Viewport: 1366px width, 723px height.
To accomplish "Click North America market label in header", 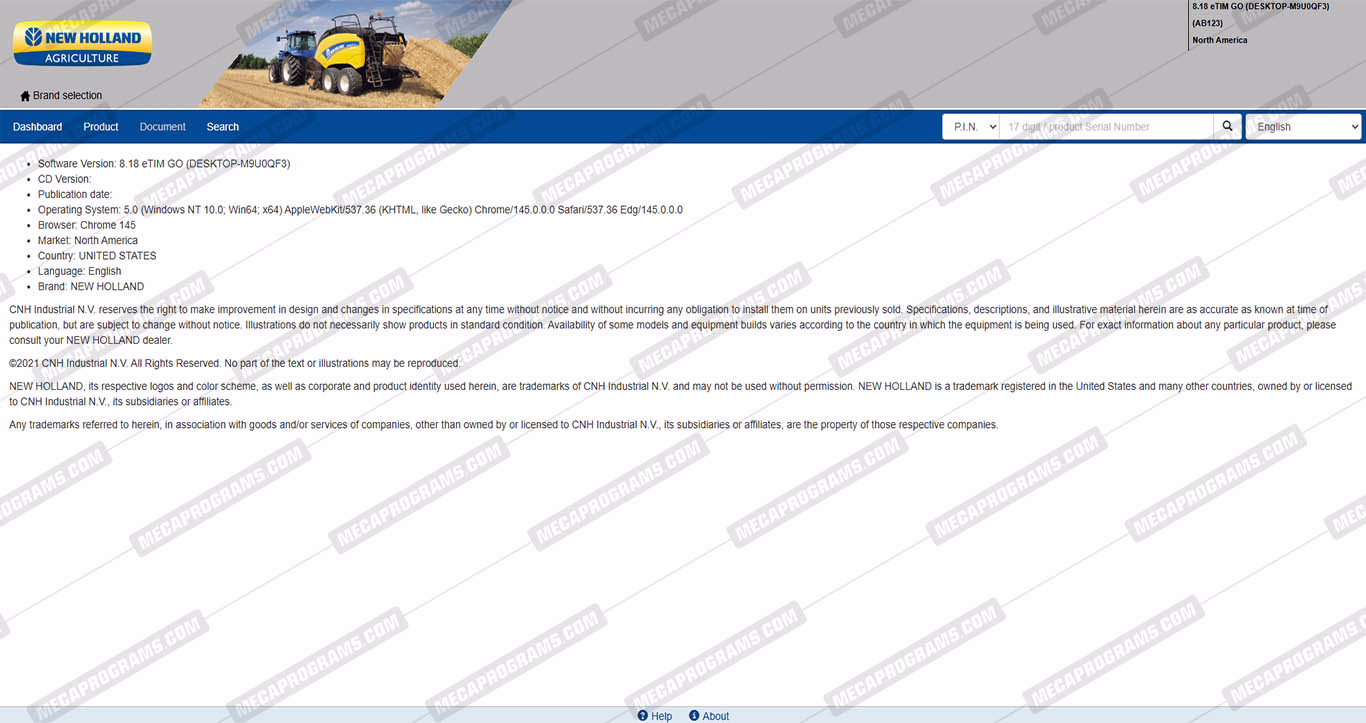I will (x=1219, y=40).
